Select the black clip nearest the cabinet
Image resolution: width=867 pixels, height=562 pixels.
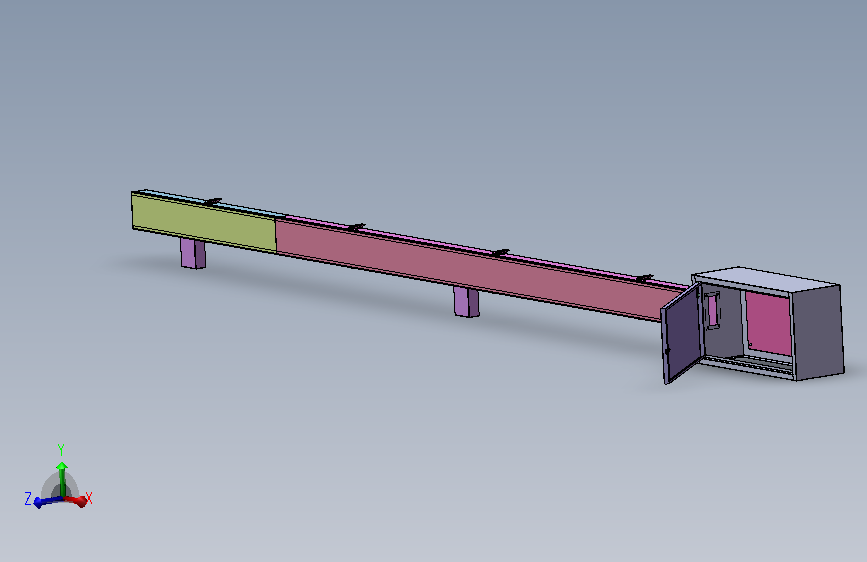[x=645, y=277]
